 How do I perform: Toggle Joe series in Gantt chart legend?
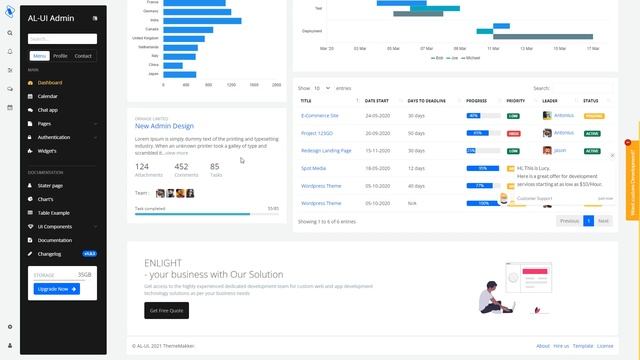(x=452, y=58)
